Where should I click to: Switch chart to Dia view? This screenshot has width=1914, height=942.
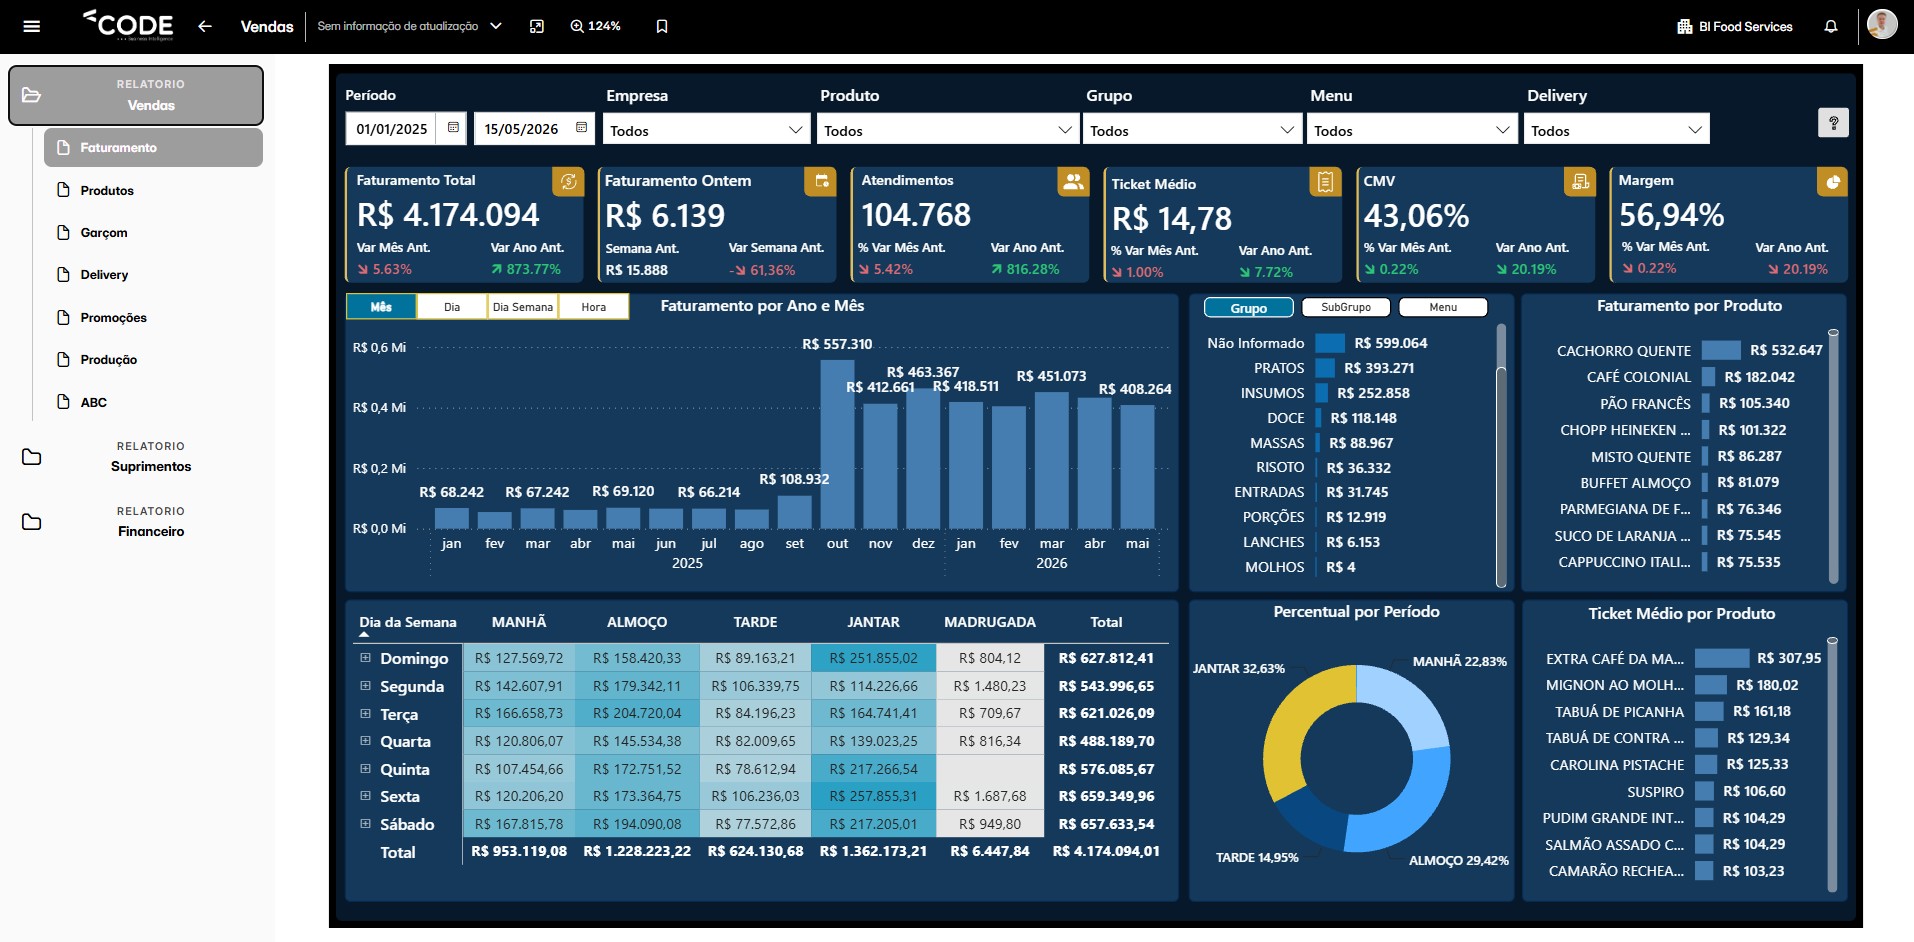[452, 307]
